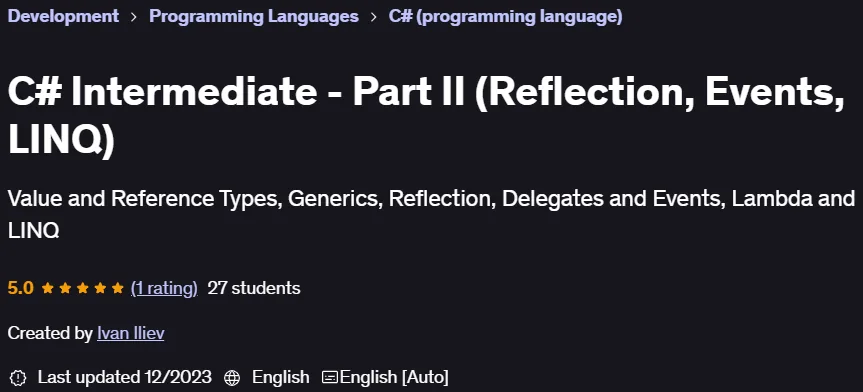Visit instructor Ivan Iliev's profile
863x392 pixels.
[x=130, y=333]
